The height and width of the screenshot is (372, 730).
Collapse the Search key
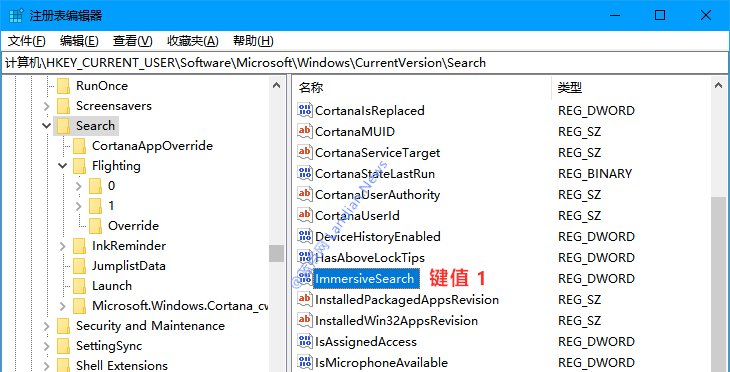click(47, 126)
